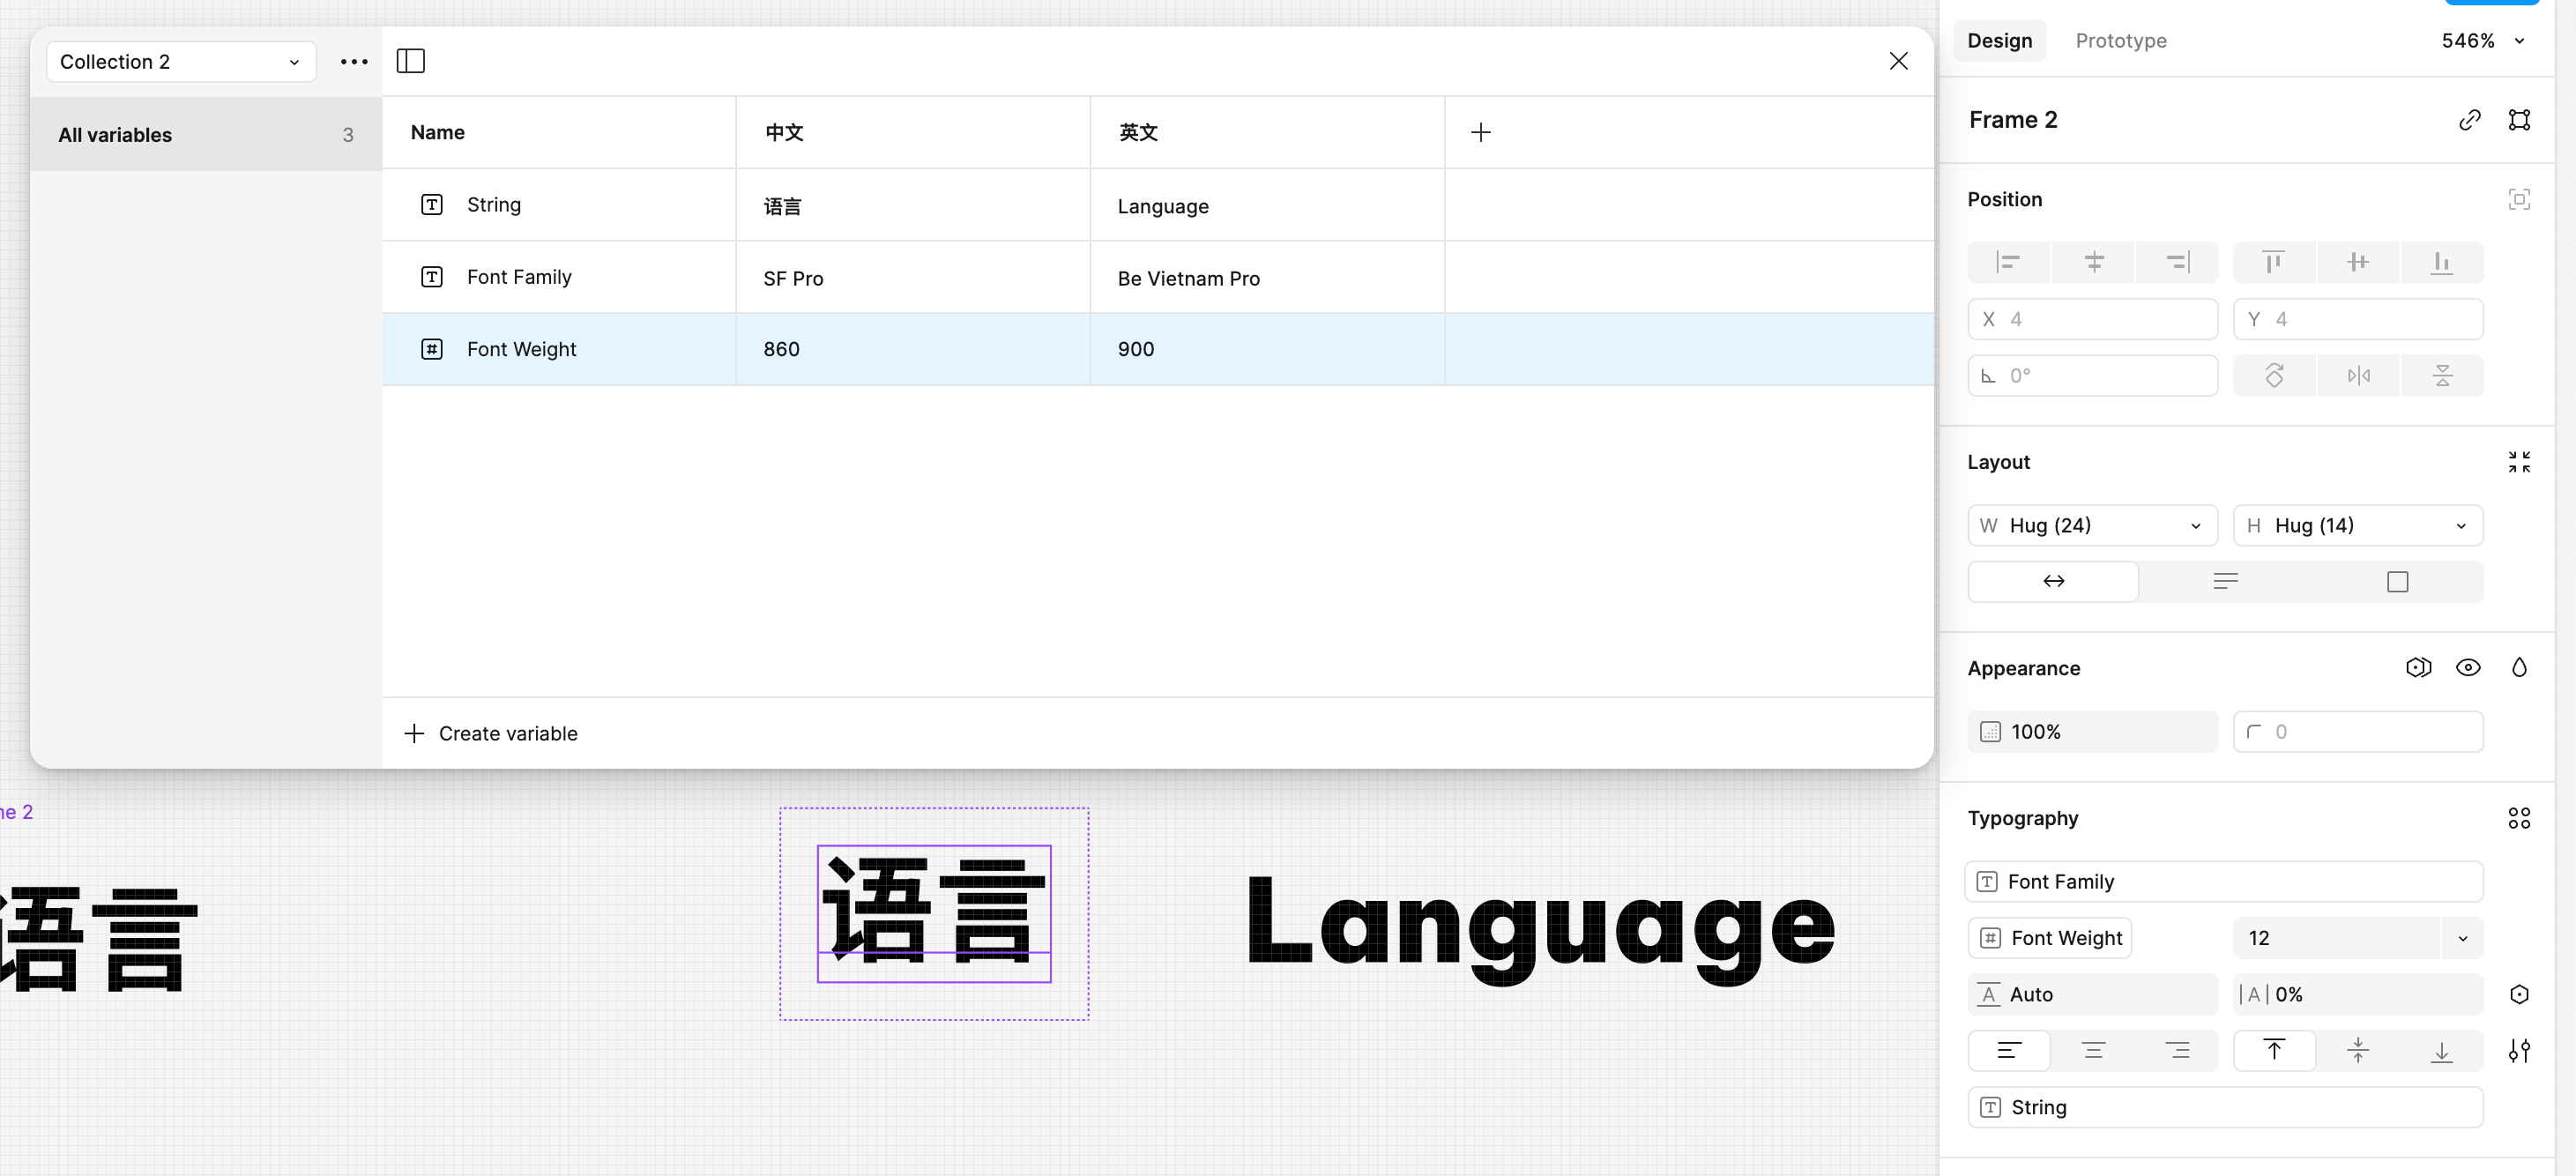Set vertical text align bottom
Image resolution: width=2576 pixels, height=1176 pixels.
coord(2442,1051)
